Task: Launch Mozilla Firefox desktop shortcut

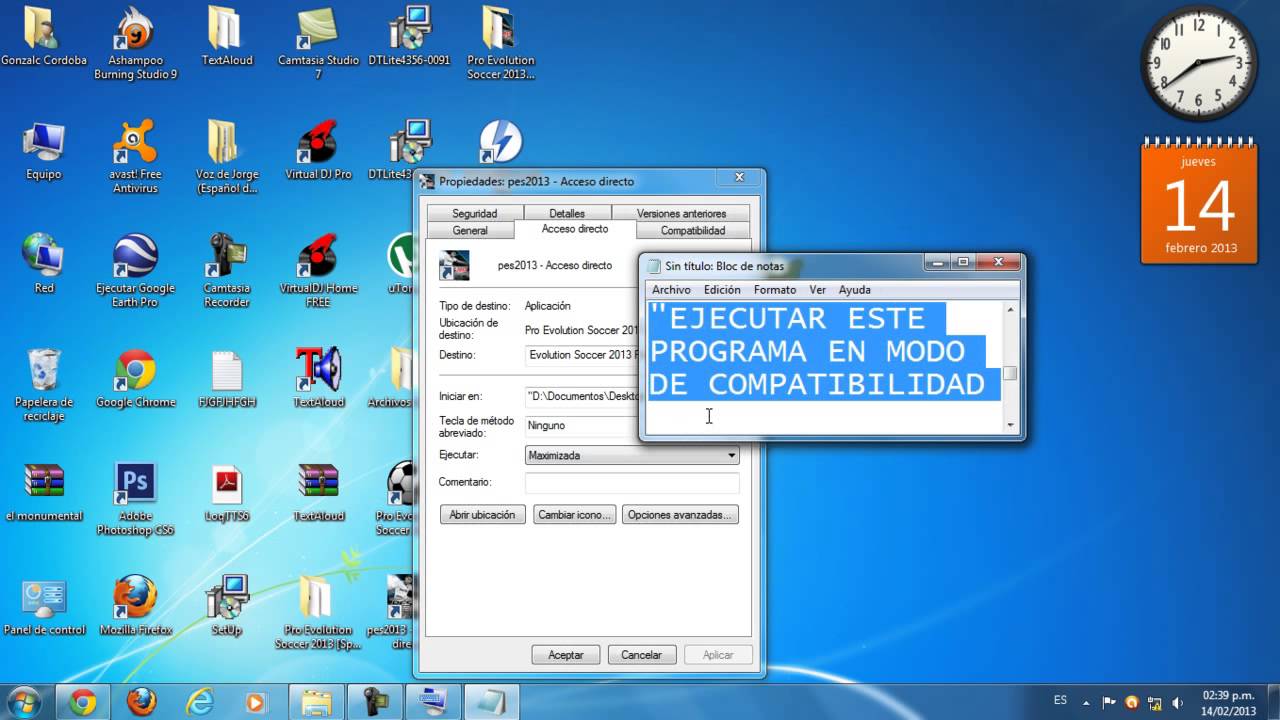Action: tap(135, 606)
